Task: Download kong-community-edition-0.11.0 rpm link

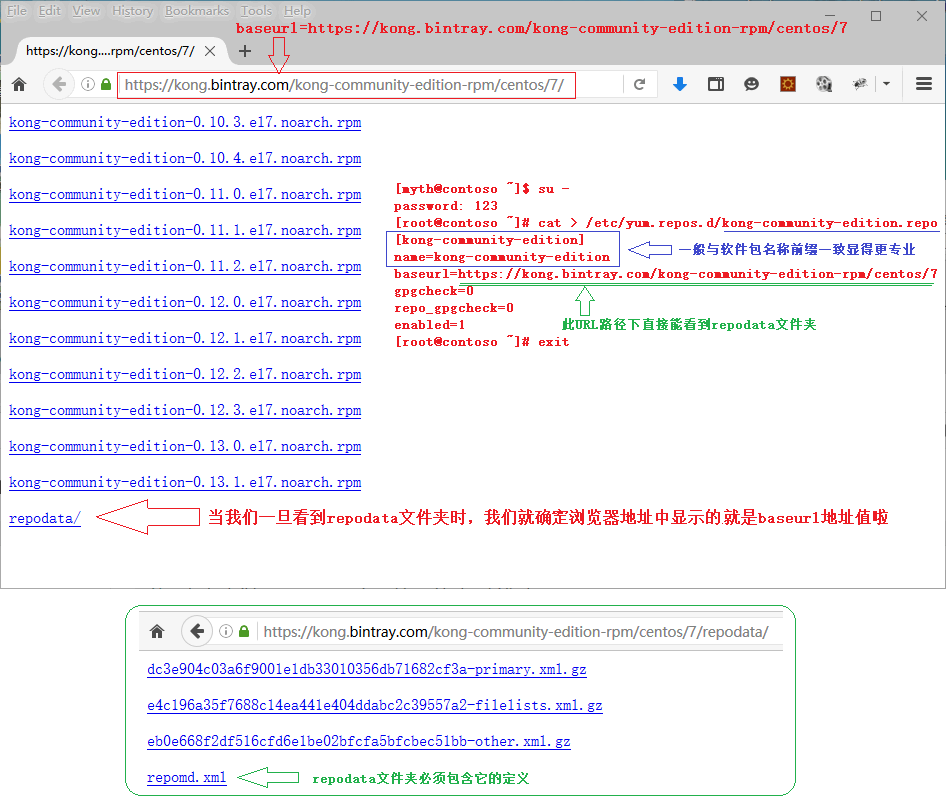Action: pyautogui.click(x=185, y=195)
